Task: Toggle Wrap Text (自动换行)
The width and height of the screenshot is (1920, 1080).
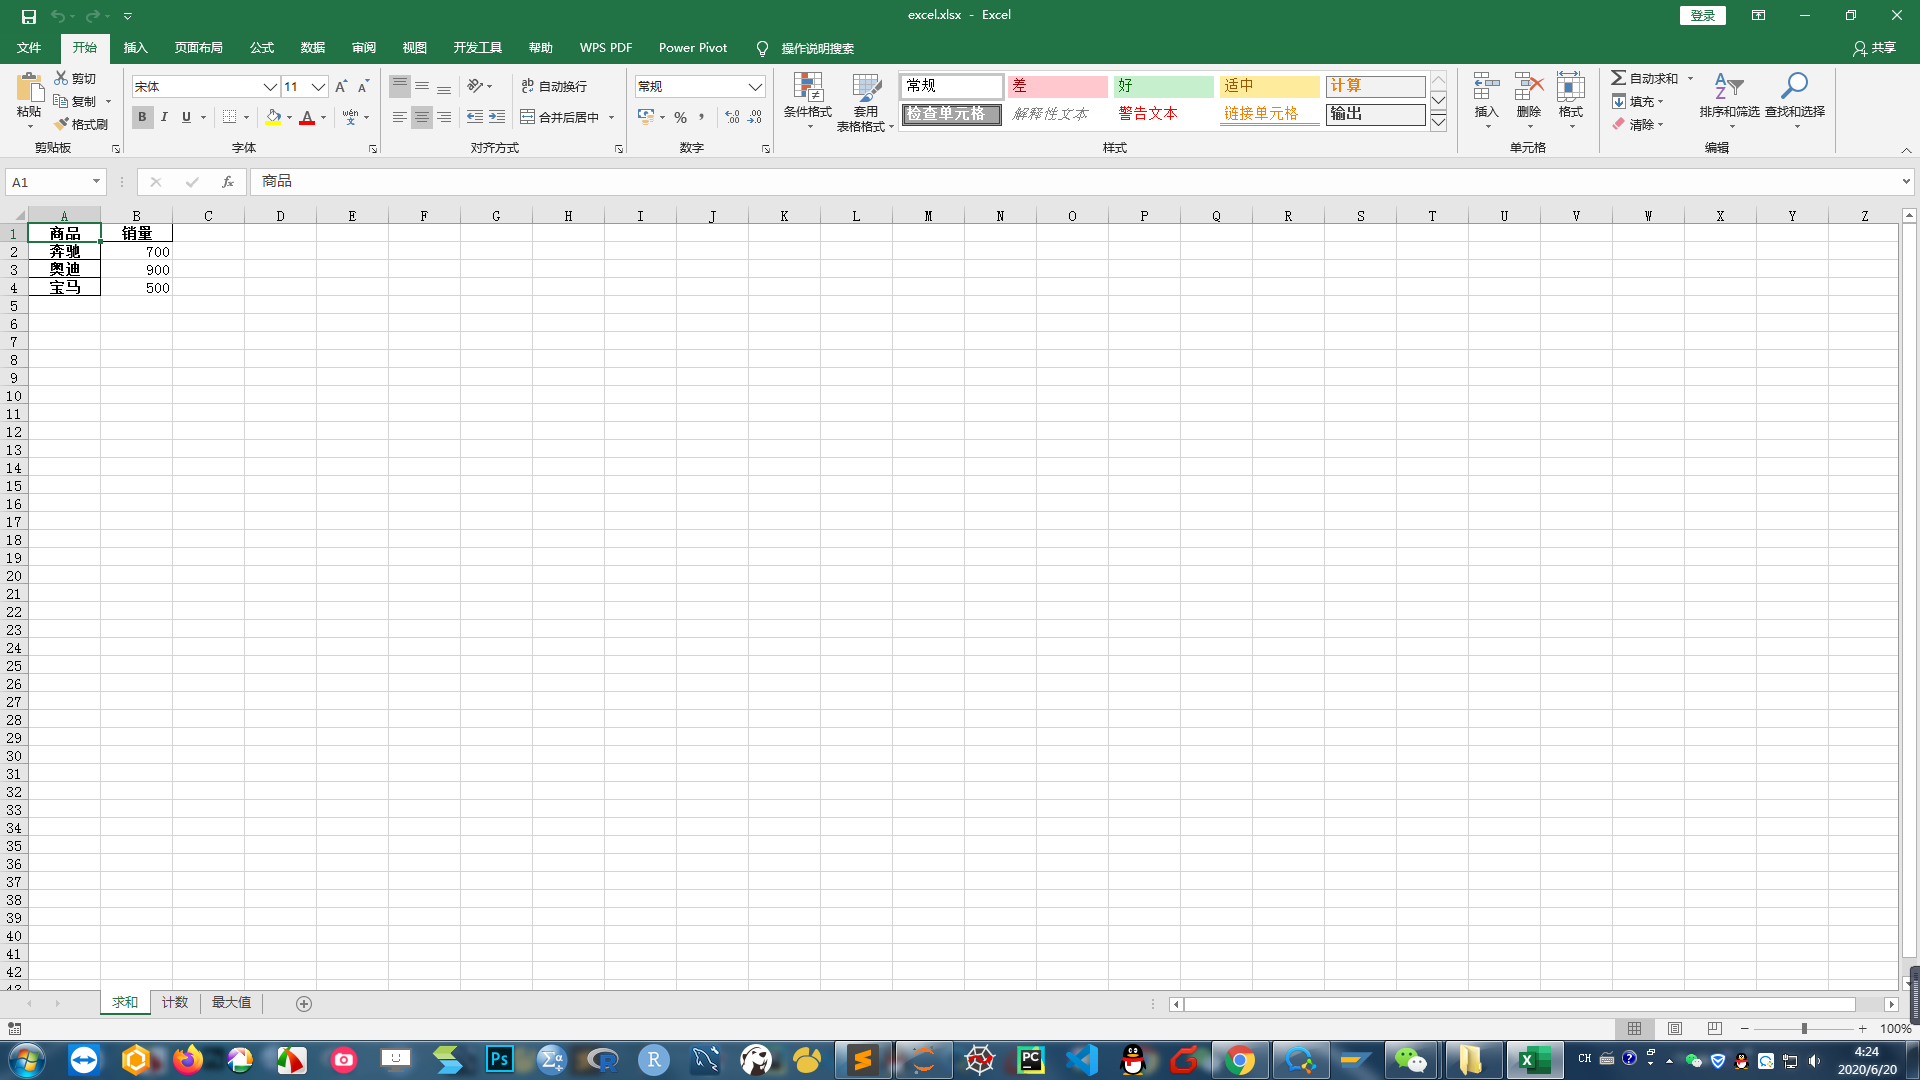Action: (554, 87)
